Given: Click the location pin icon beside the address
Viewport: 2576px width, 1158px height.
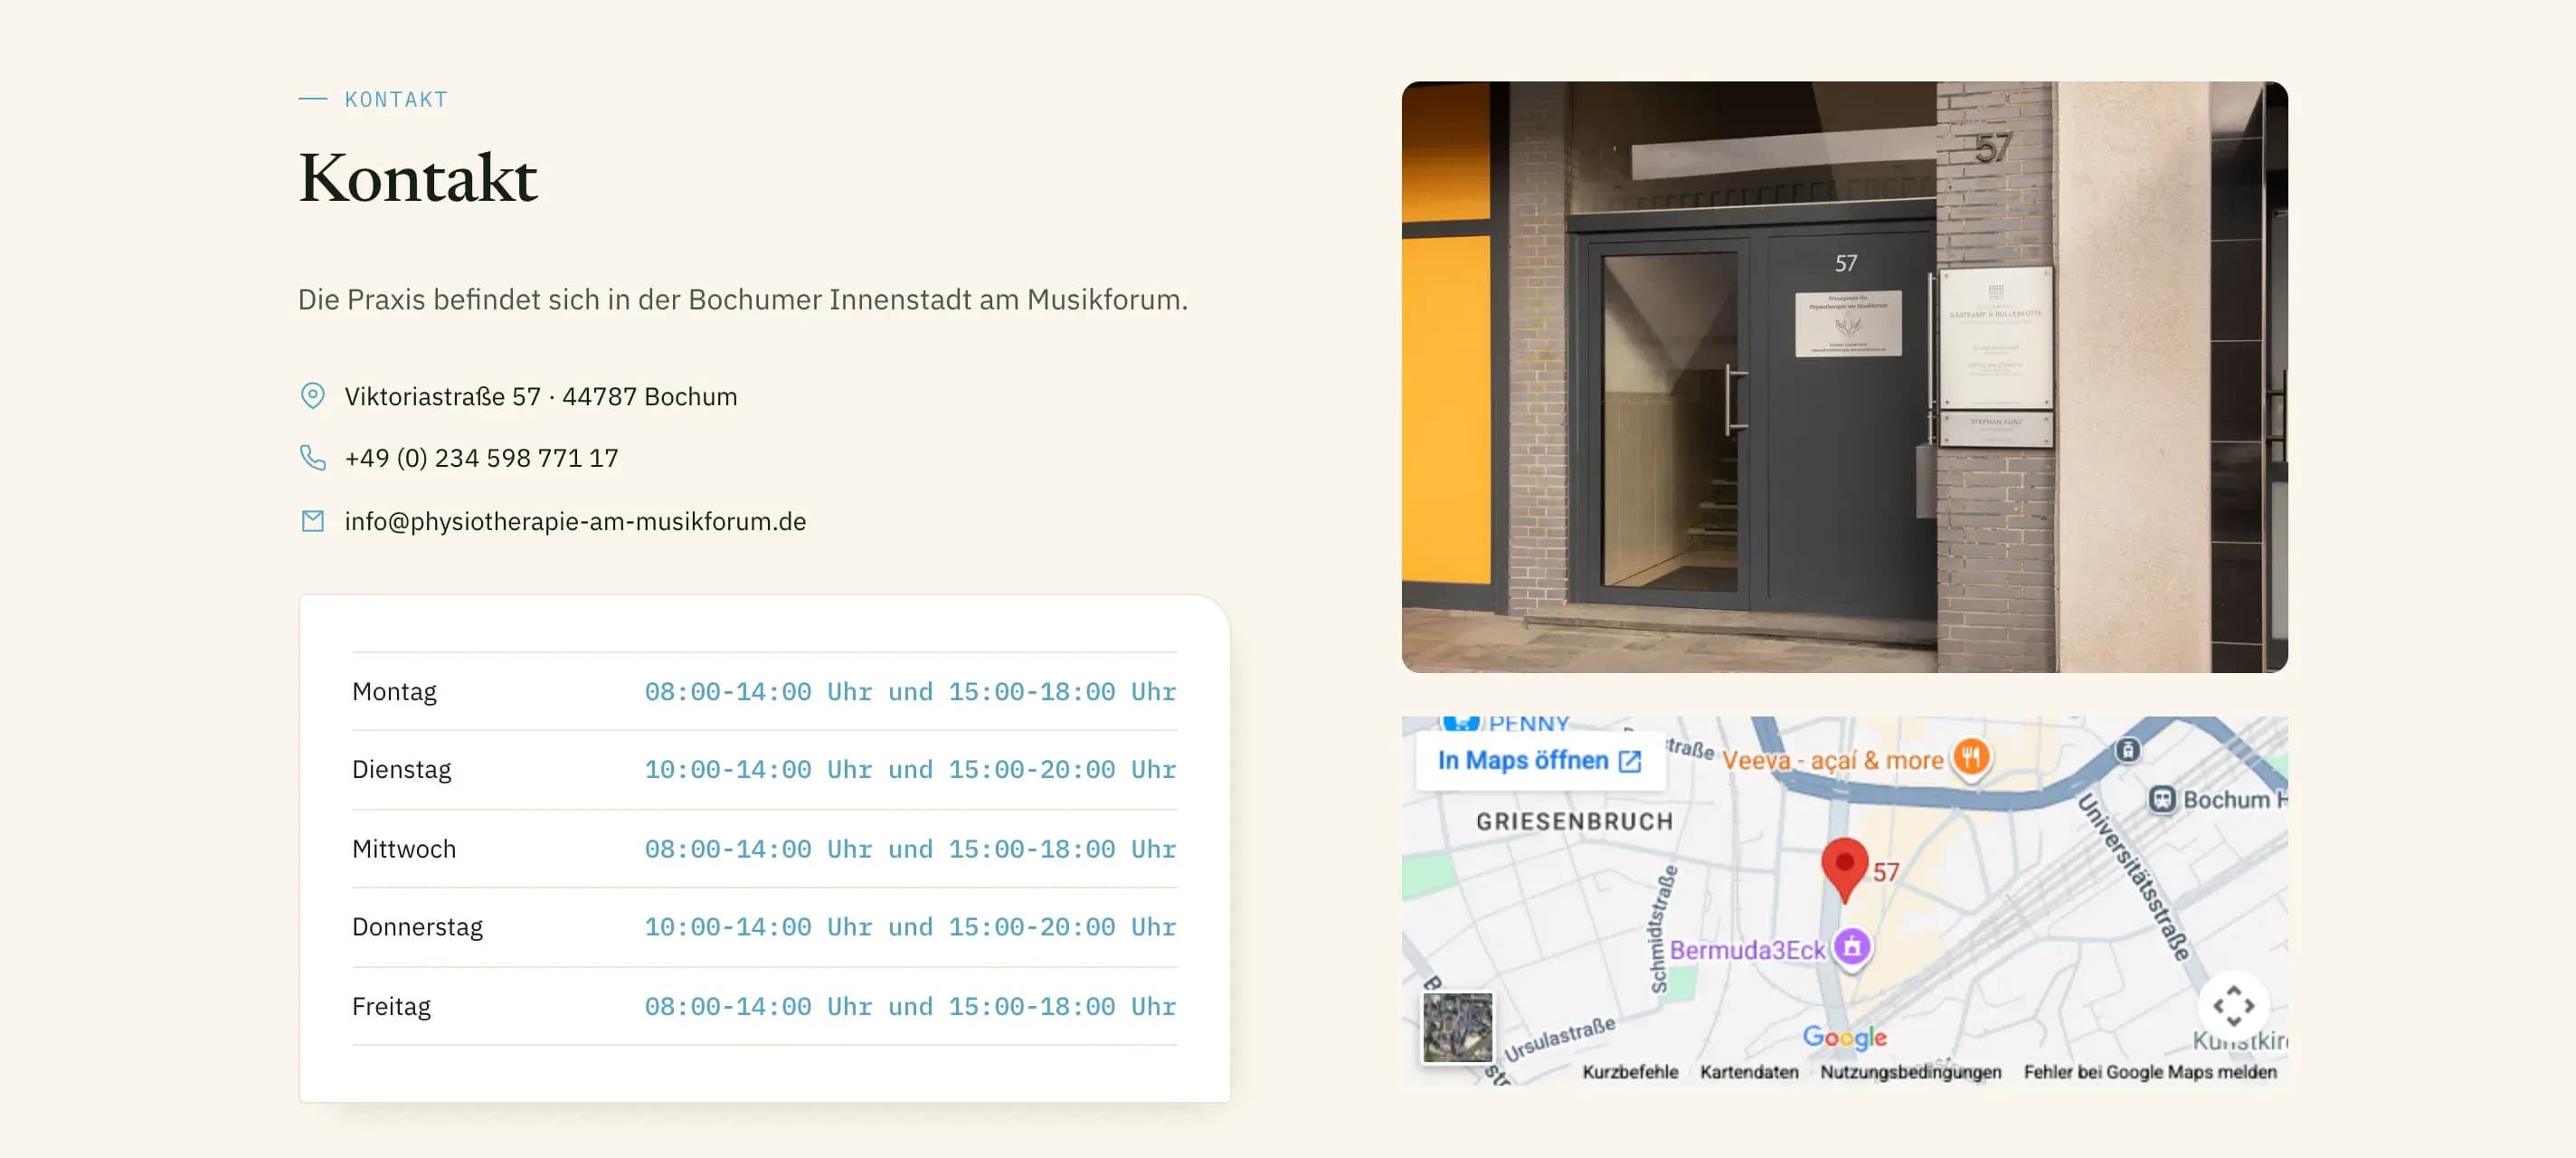Looking at the screenshot, I should tap(313, 396).
